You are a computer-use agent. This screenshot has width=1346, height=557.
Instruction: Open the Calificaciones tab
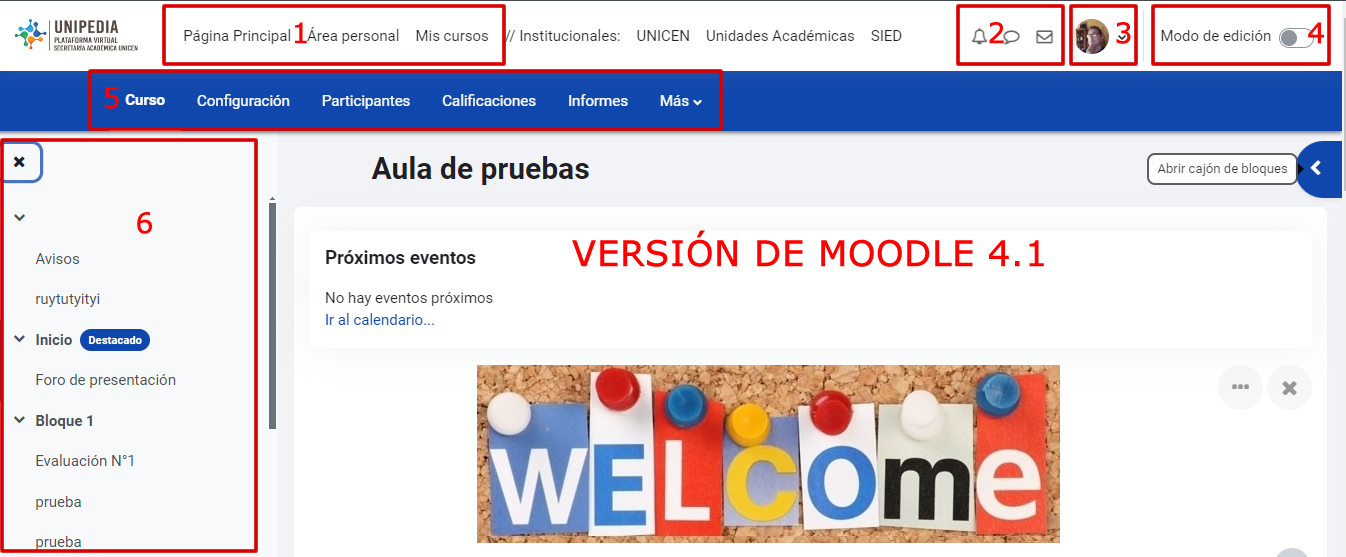tap(489, 101)
